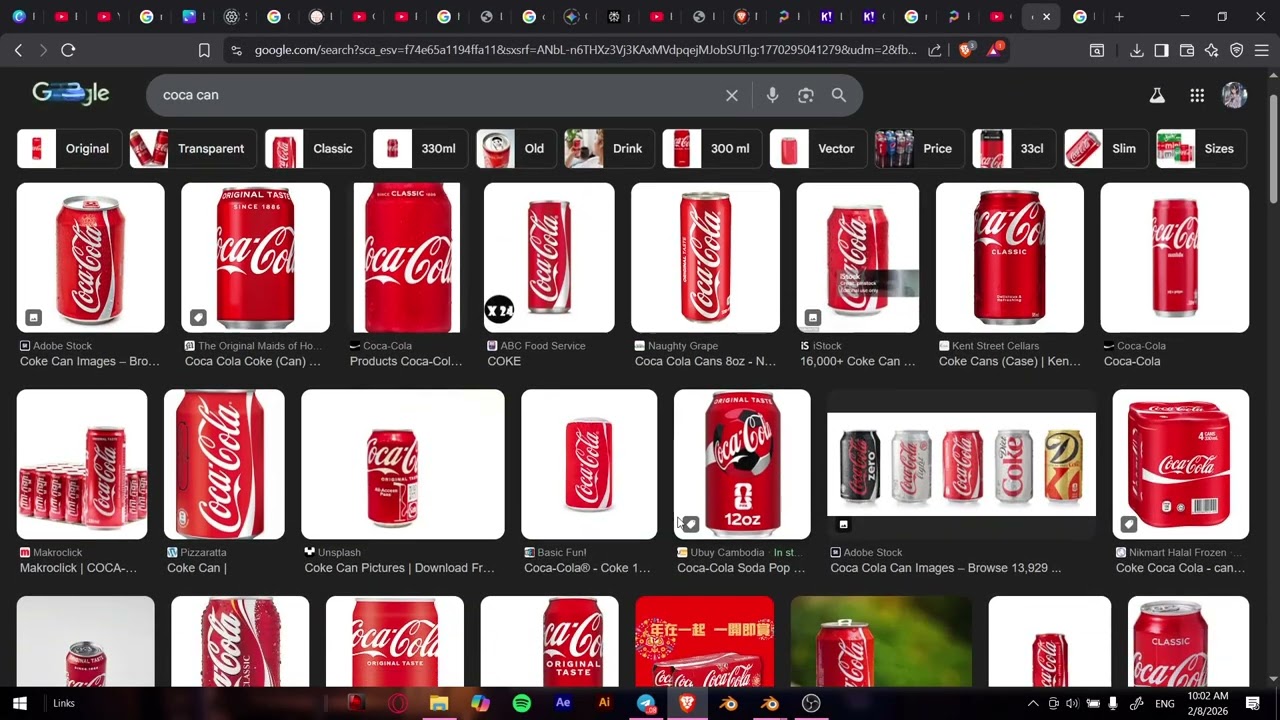Open the Leo AI assistant
This screenshot has height=720, width=1280.
[x=1212, y=50]
